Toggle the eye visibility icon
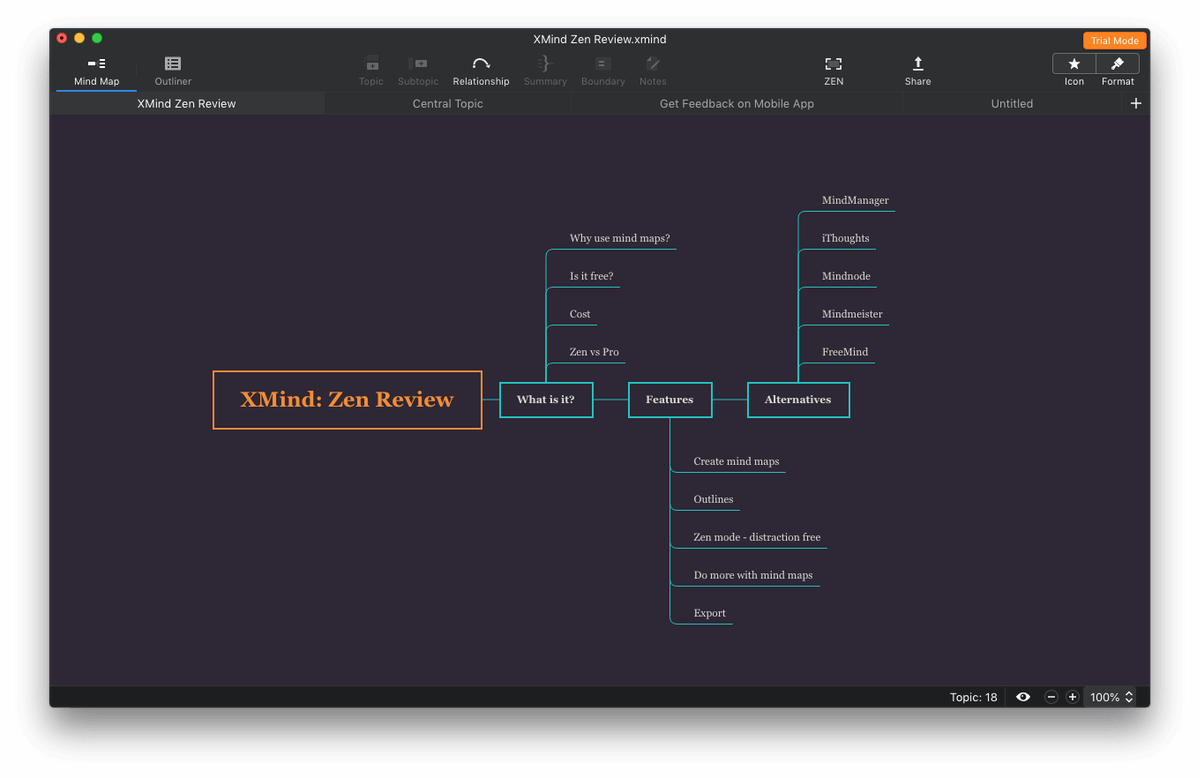The height and width of the screenshot is (778, 1200). pyautogui.click(x=1023, y=697)
